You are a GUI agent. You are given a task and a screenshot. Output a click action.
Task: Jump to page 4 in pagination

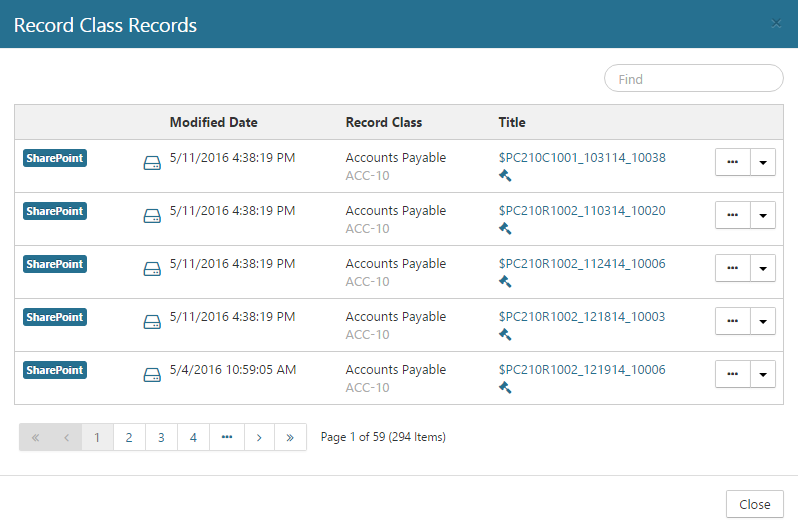[193, 437]
